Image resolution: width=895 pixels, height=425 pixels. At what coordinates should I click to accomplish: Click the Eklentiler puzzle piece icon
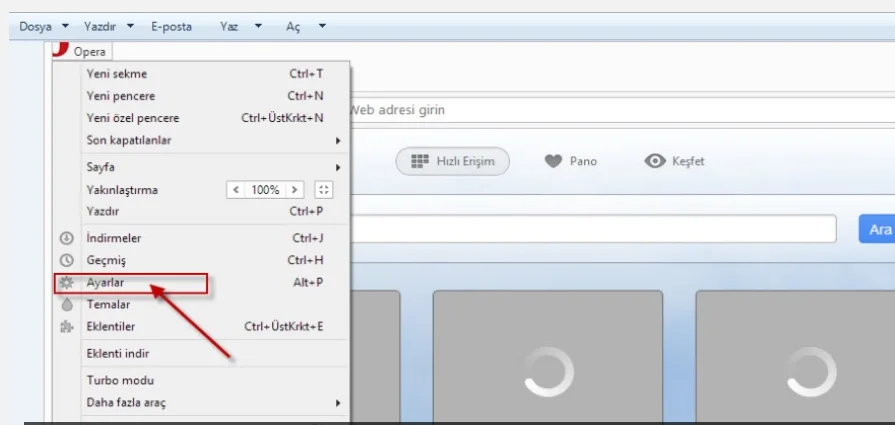(x=67, y=326)
